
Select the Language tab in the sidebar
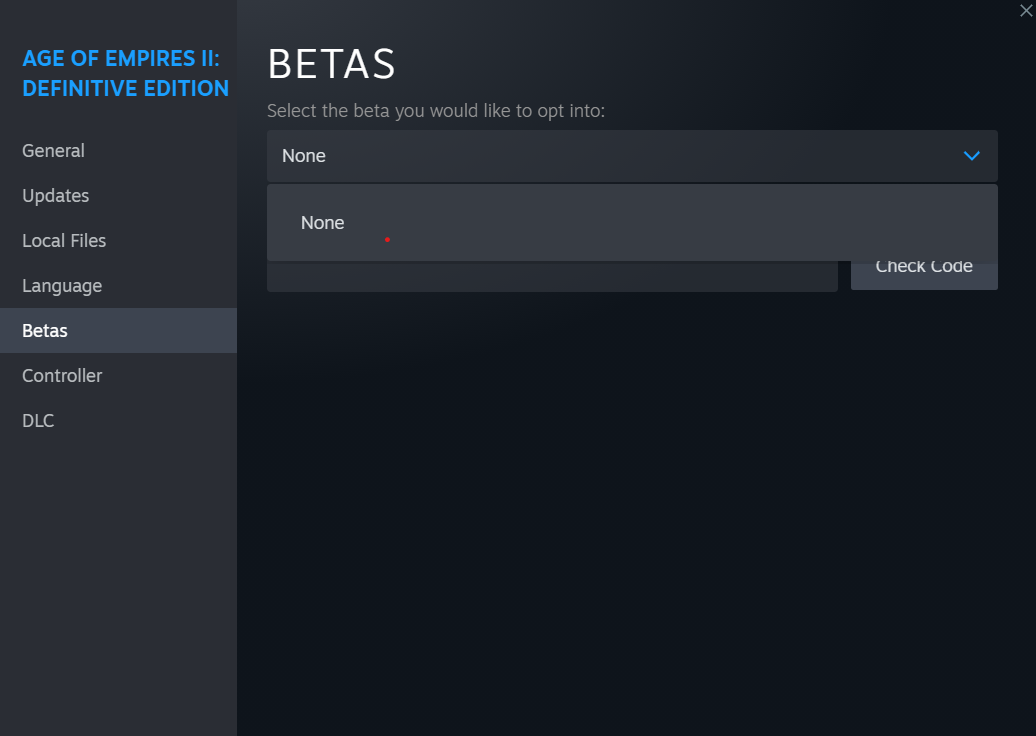[x=62, y=286]
